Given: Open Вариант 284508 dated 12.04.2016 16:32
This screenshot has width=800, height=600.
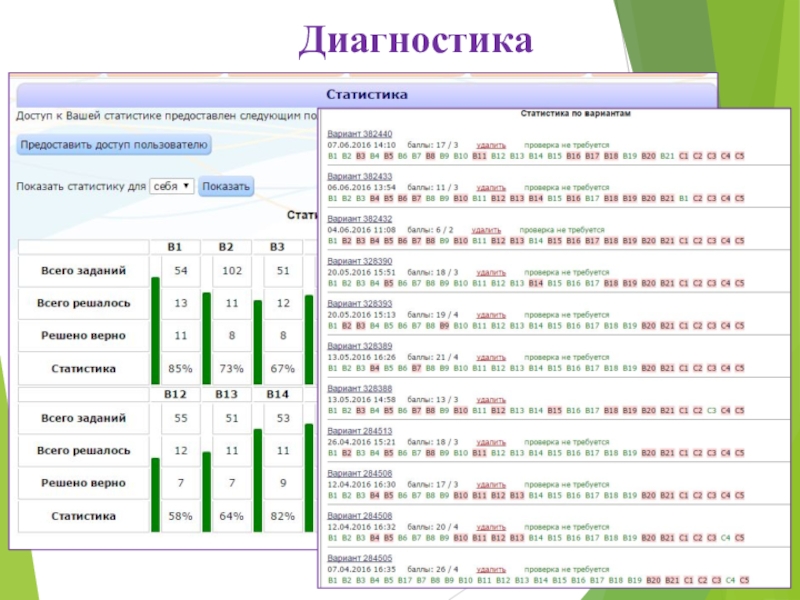Looking at the screenshot, I should (360, 515).
